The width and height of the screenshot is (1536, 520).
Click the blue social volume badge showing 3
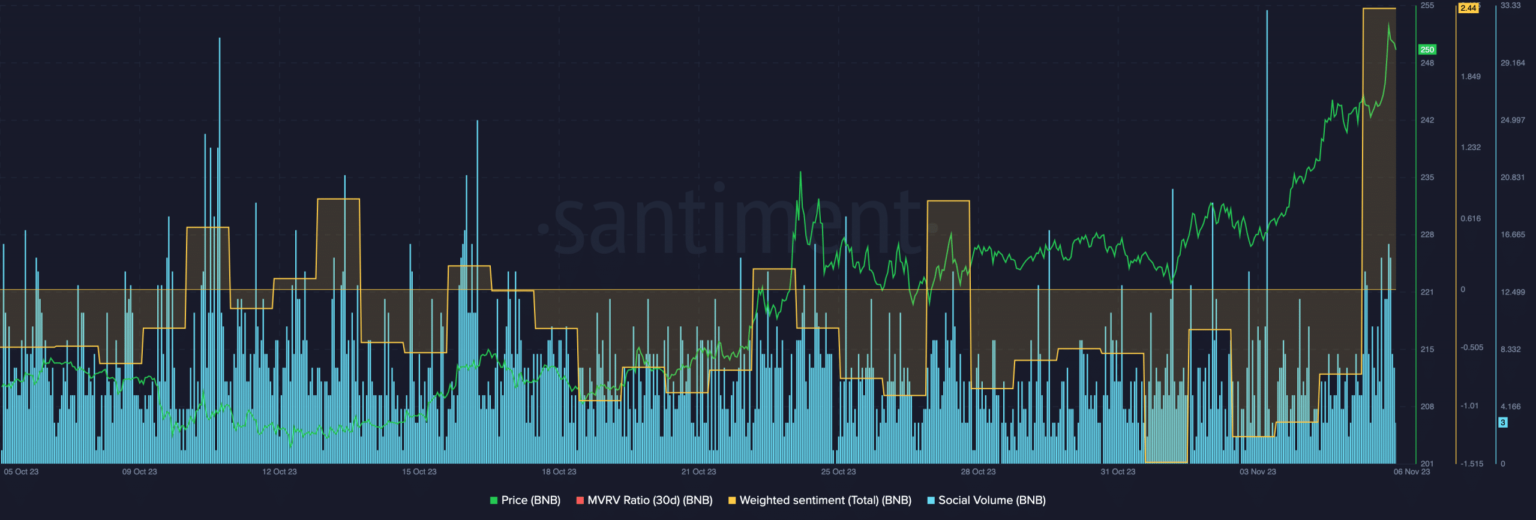(x=1502, y=422)
